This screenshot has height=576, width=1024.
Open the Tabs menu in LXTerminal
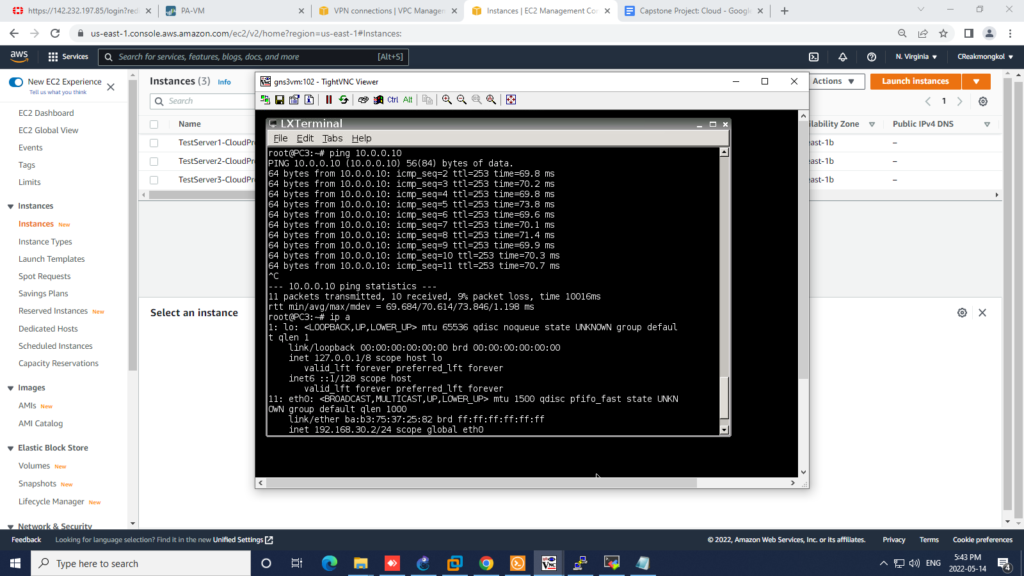[x=332, y=138]
